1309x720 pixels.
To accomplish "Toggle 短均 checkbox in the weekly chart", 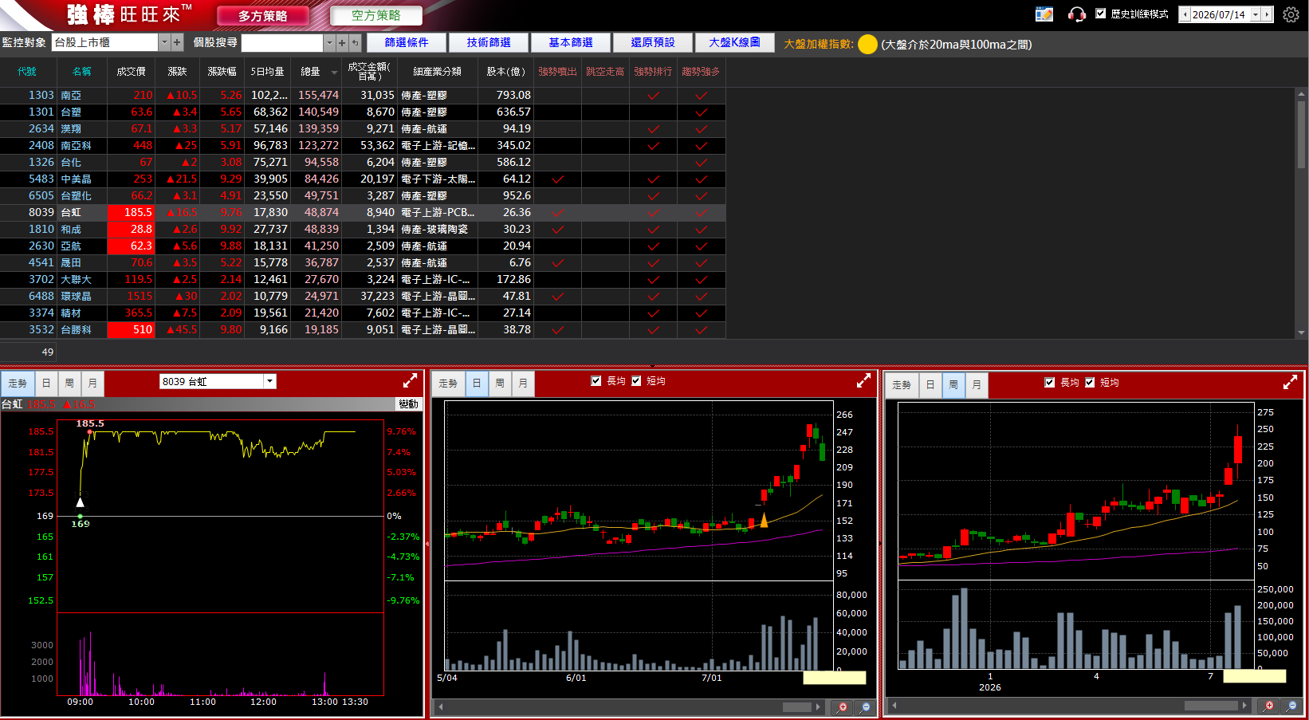I will 1091,383.
